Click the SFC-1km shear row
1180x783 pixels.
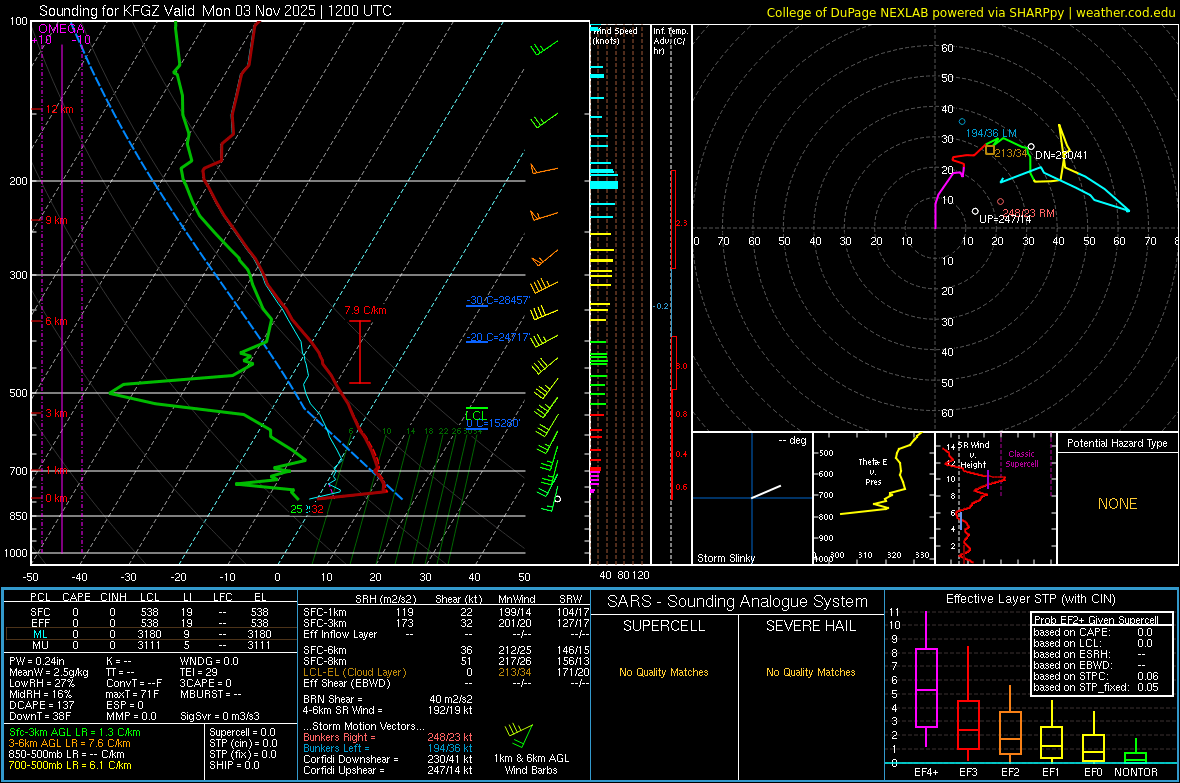tap(446, 612)
